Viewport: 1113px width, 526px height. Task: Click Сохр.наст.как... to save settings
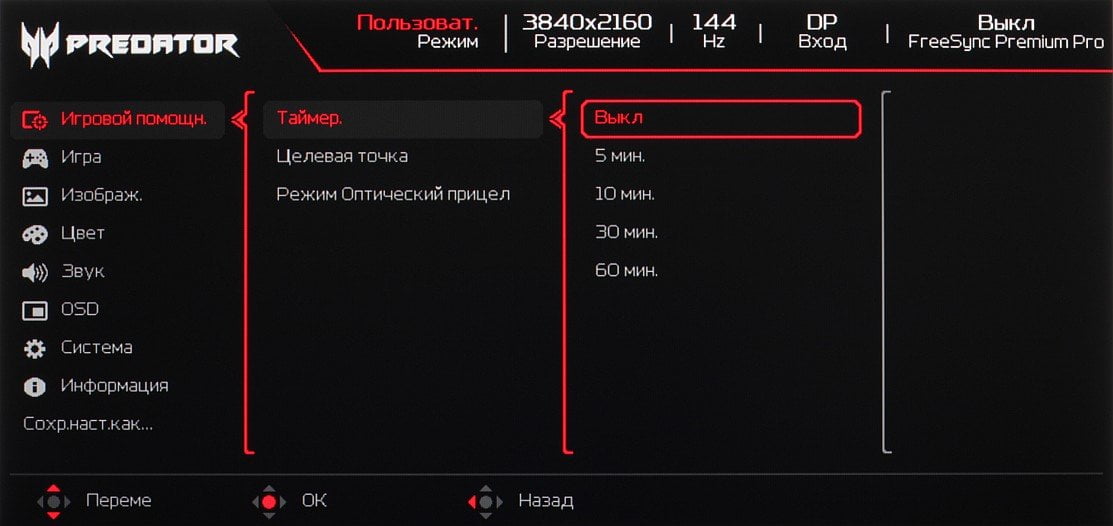pyautogui.click(x=88, y=424)
